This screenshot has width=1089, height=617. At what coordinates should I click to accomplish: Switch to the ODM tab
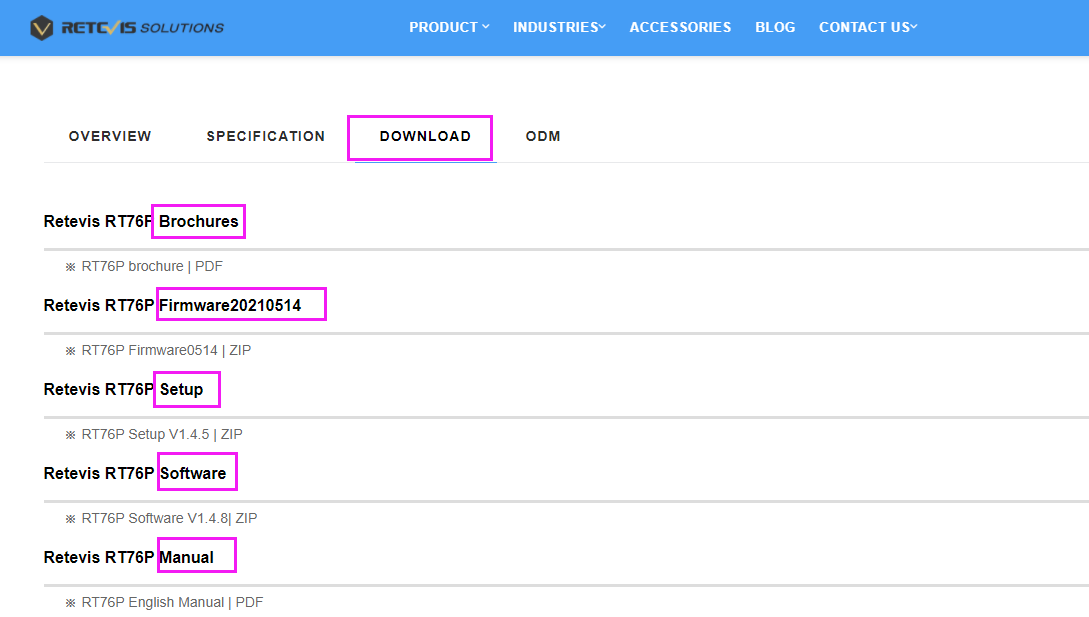[543, 136]
